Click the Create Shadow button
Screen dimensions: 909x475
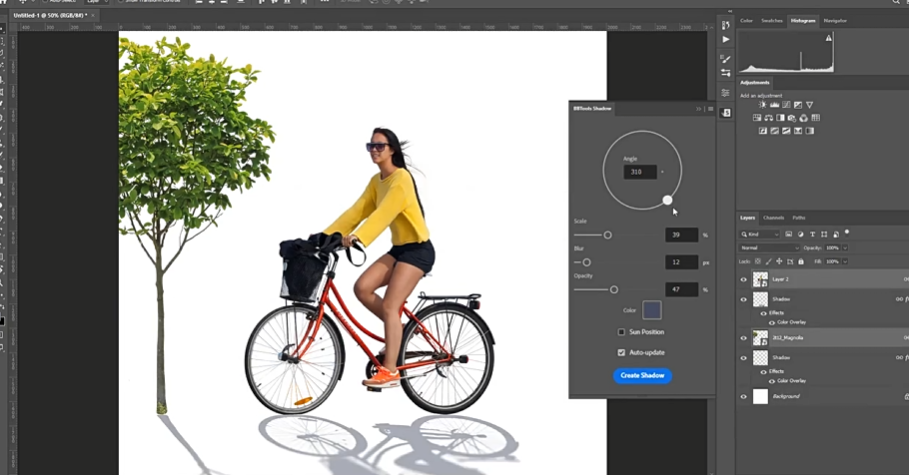pos(642,376)
